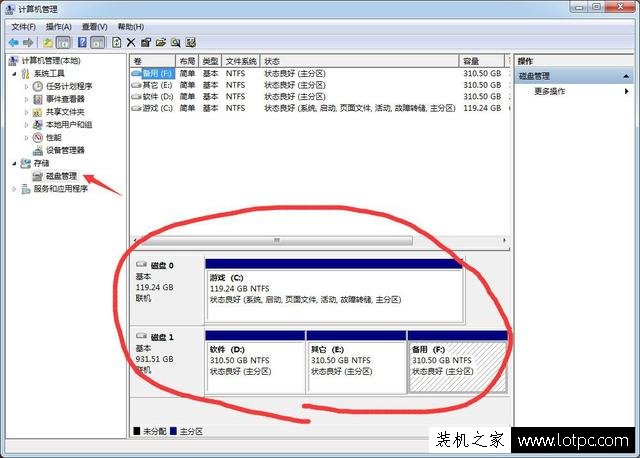
Task: Click the Delete X toolbar icon
Action: pos(131,42)
